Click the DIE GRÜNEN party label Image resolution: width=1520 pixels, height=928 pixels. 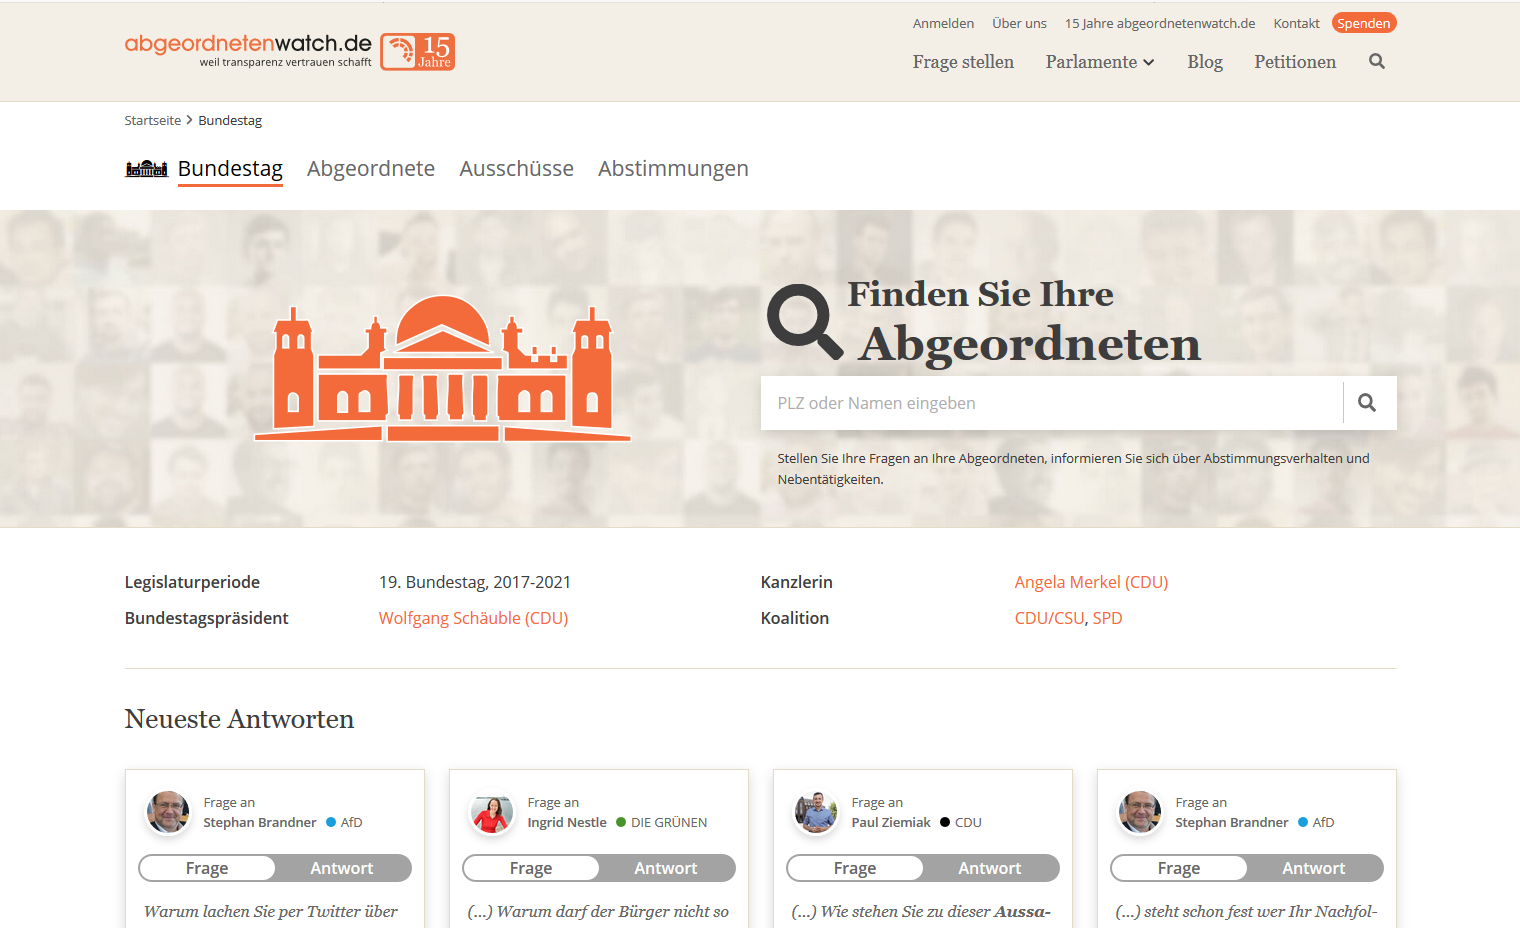(x=669, y=822)
